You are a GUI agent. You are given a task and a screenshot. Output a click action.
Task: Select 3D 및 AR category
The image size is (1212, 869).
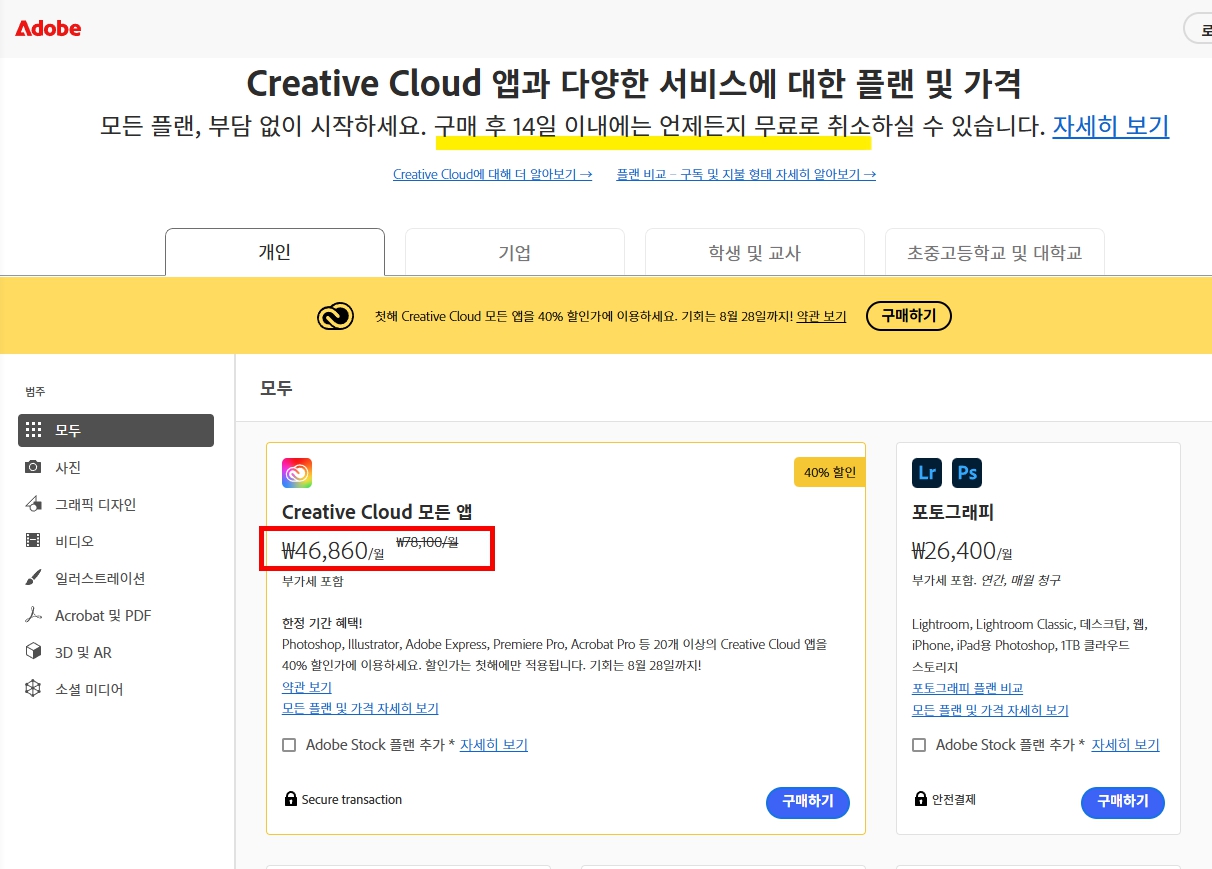[x=116, y=652]
